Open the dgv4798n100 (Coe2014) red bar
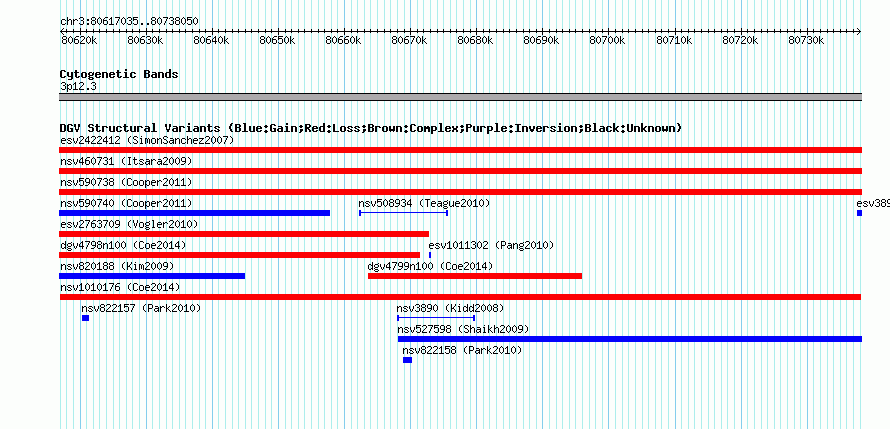The height and width of the screenshot is (429, 890). [240, 255]
